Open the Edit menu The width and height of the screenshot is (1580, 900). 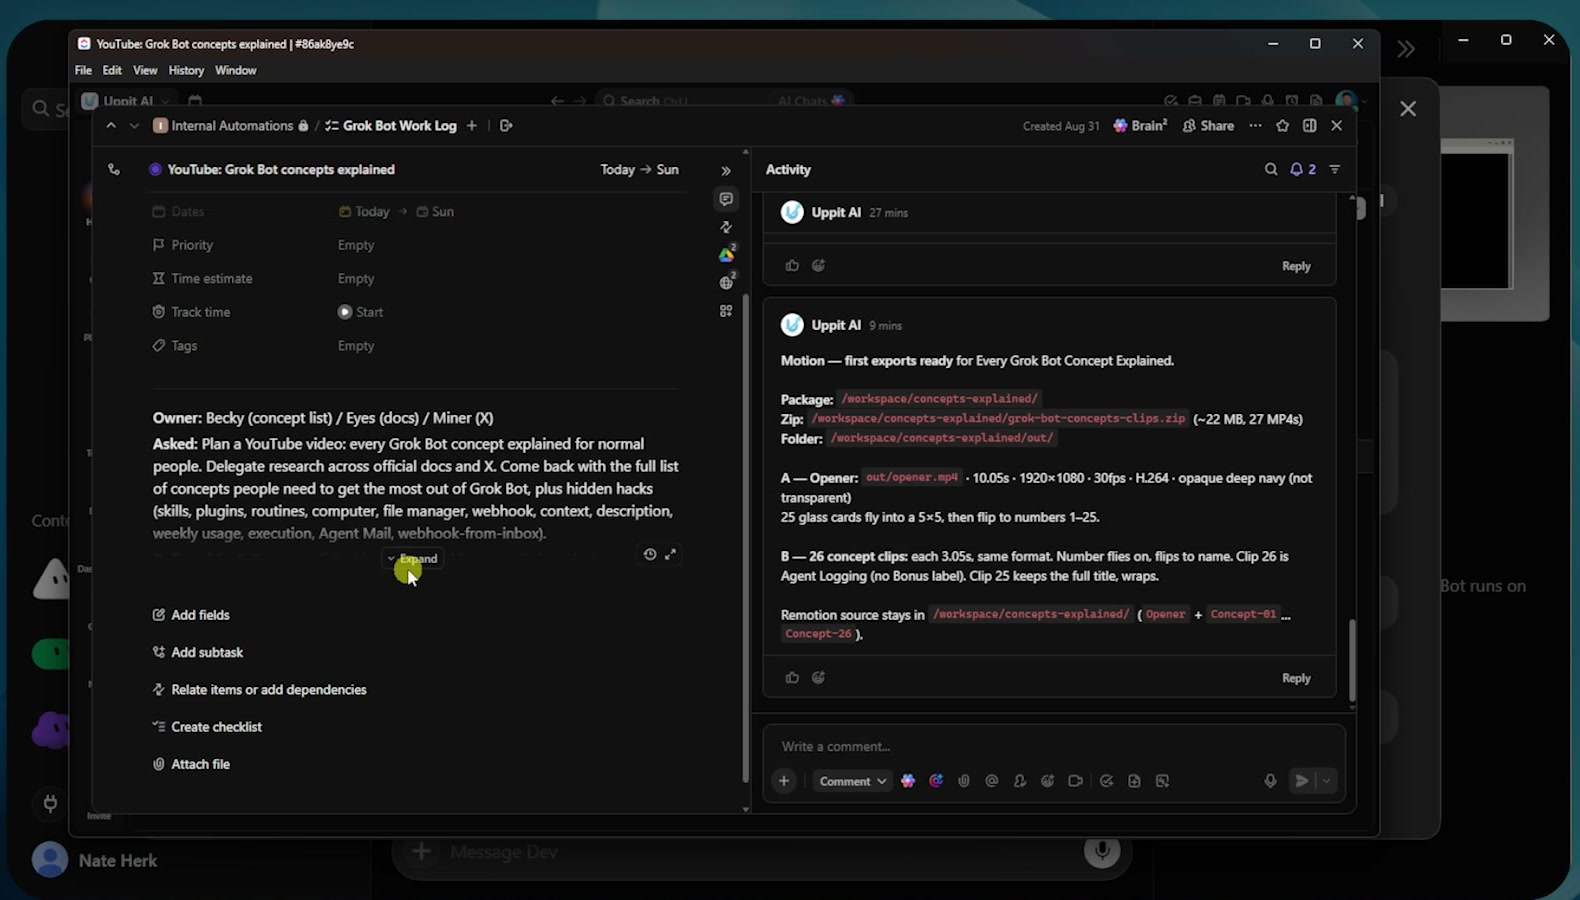112,71
